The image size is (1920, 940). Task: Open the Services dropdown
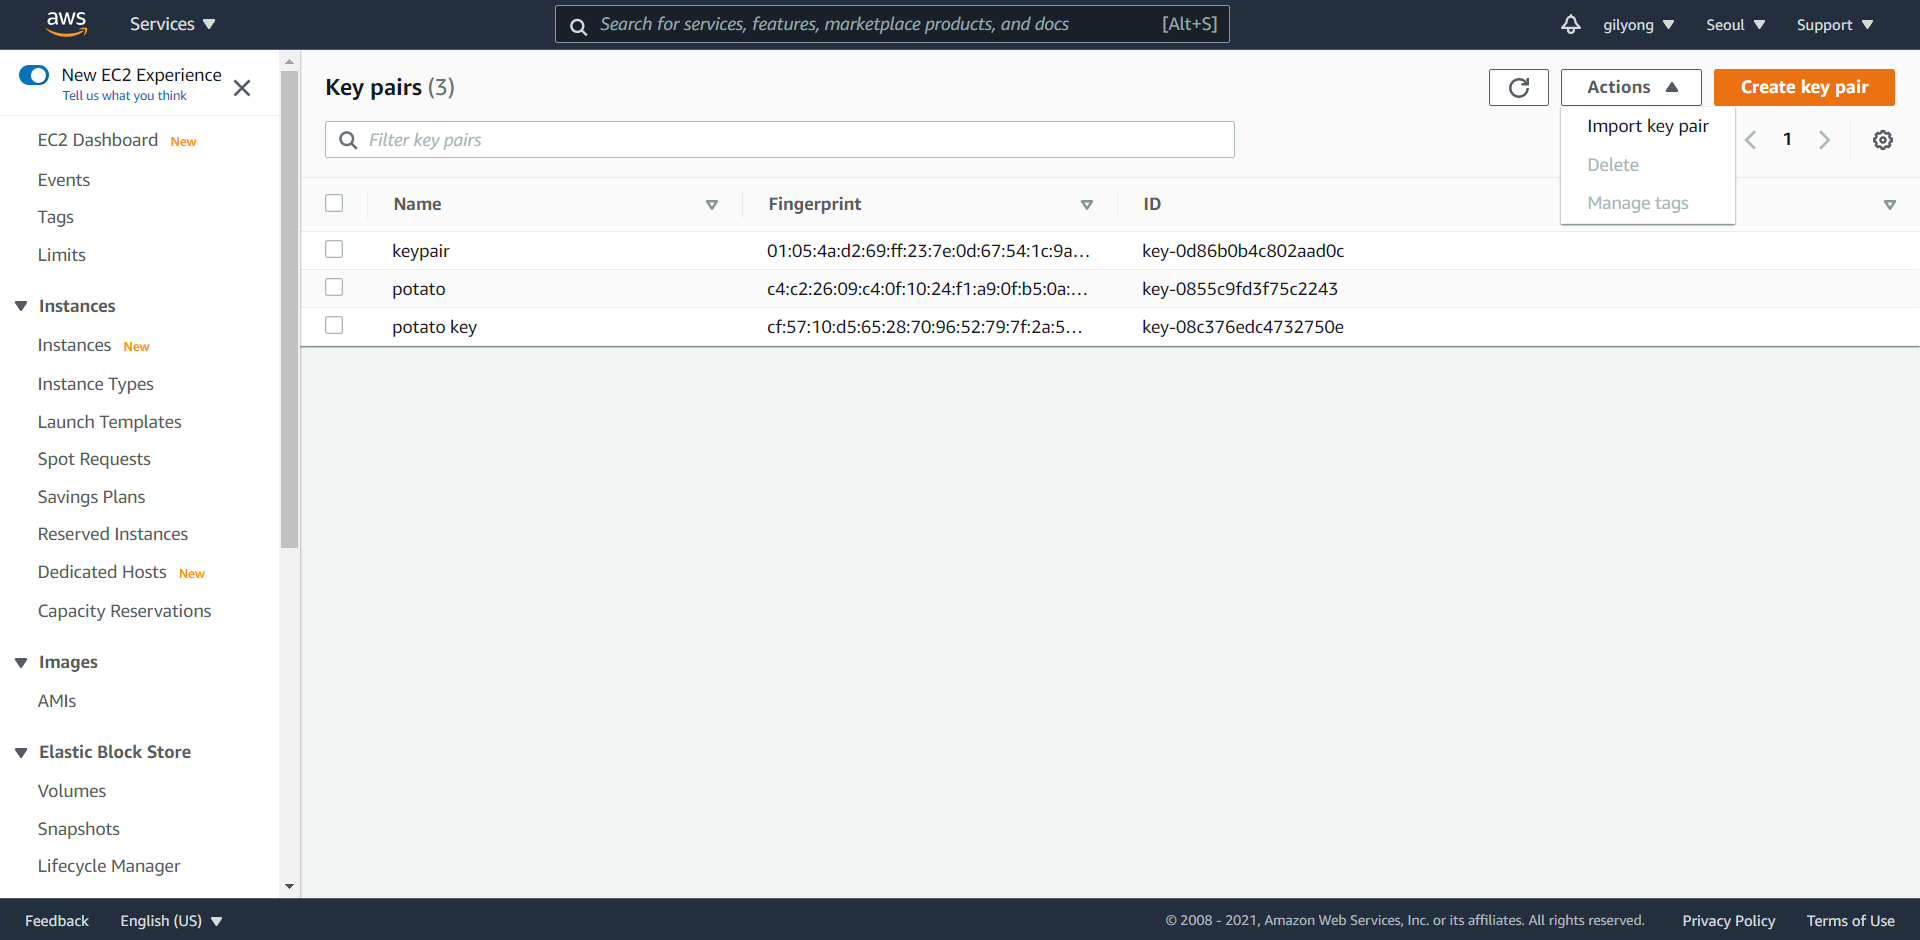[172, 24]
